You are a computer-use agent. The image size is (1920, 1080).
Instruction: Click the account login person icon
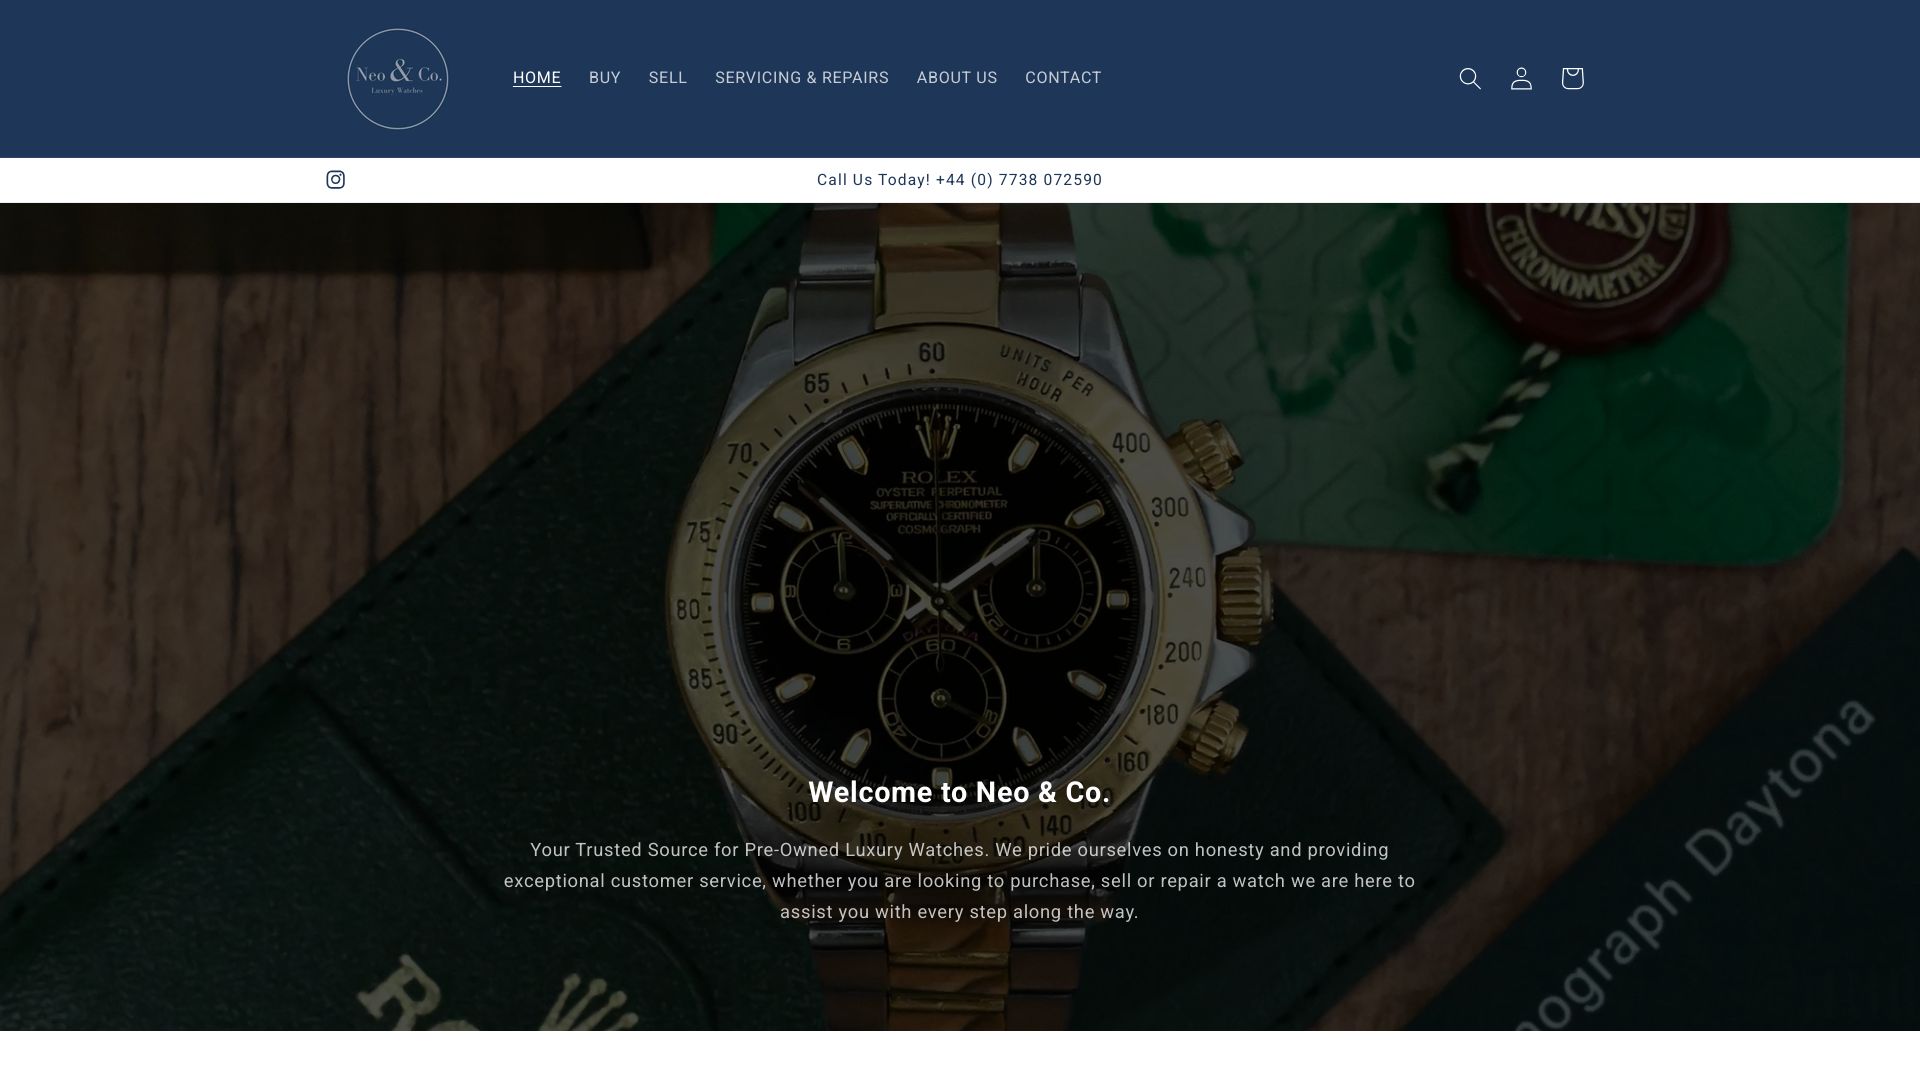(x=1521, y=78)
